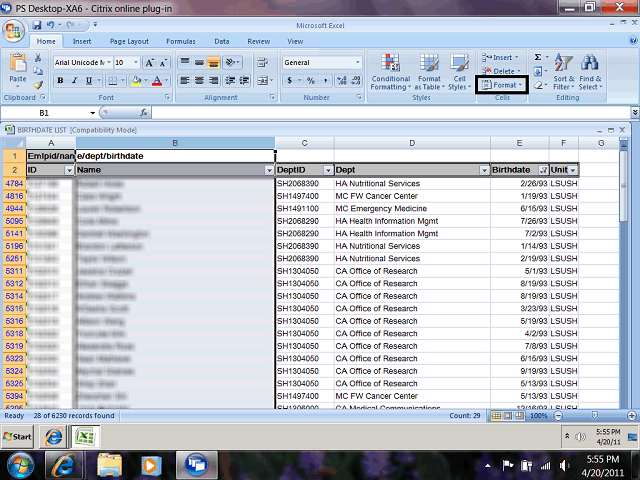Apply red font color
Screen dimensions: 640x480
pyautogui.click(x=157, y=80)
